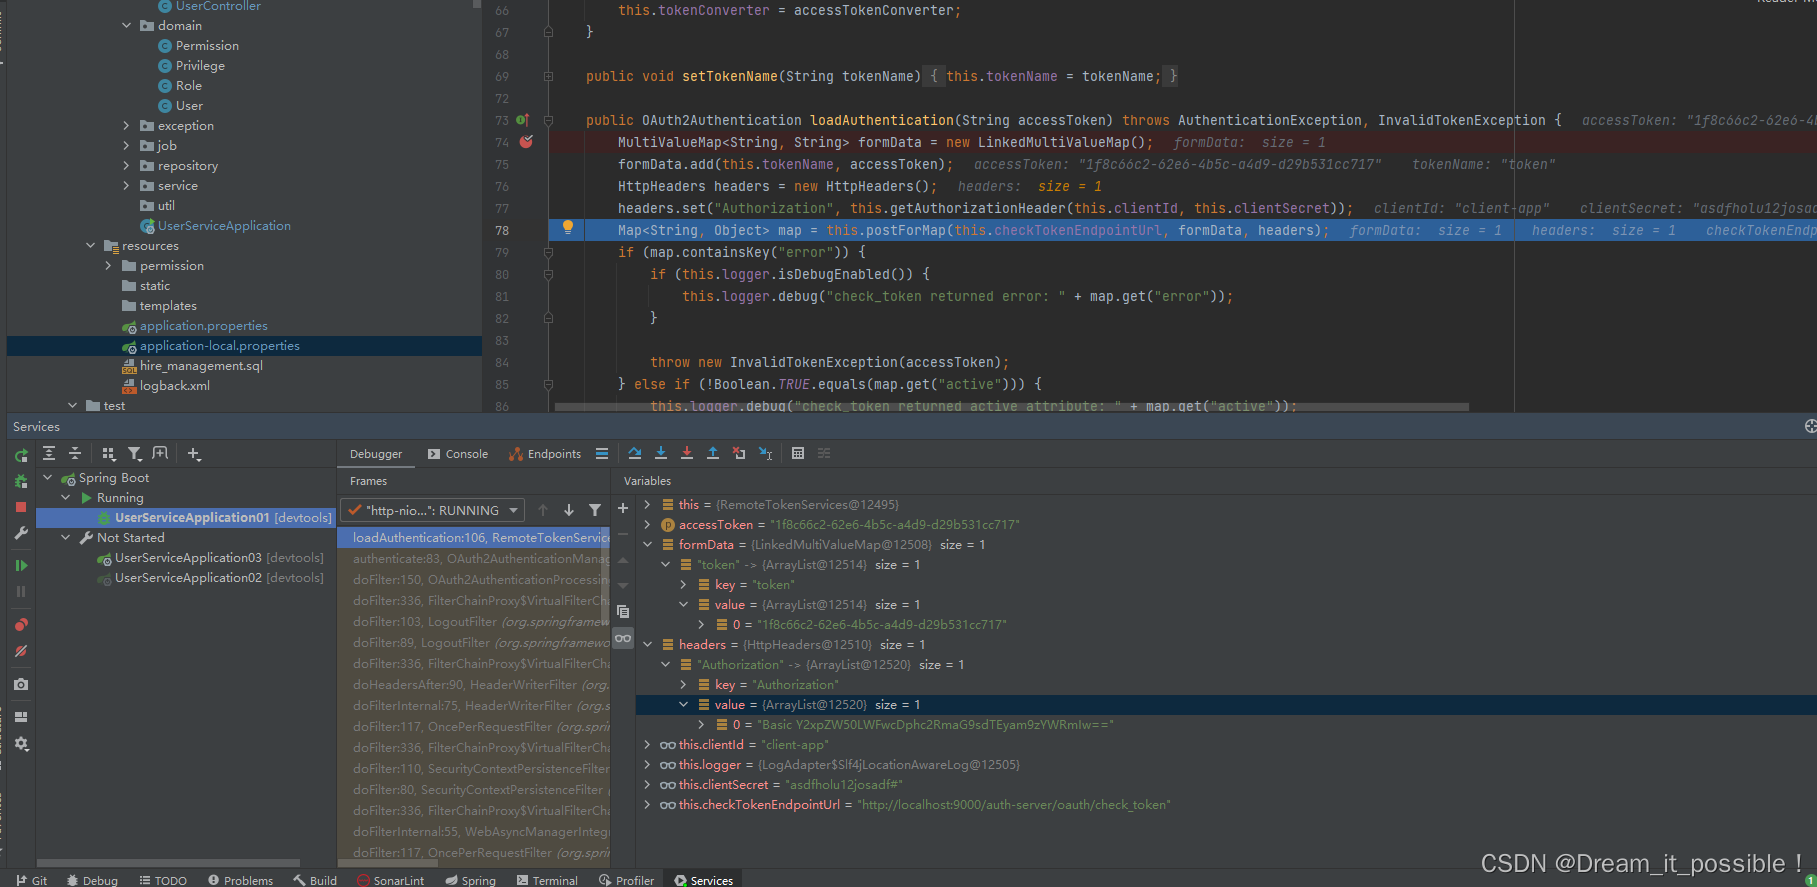Click the Drop Frame icon

[739, 453]
